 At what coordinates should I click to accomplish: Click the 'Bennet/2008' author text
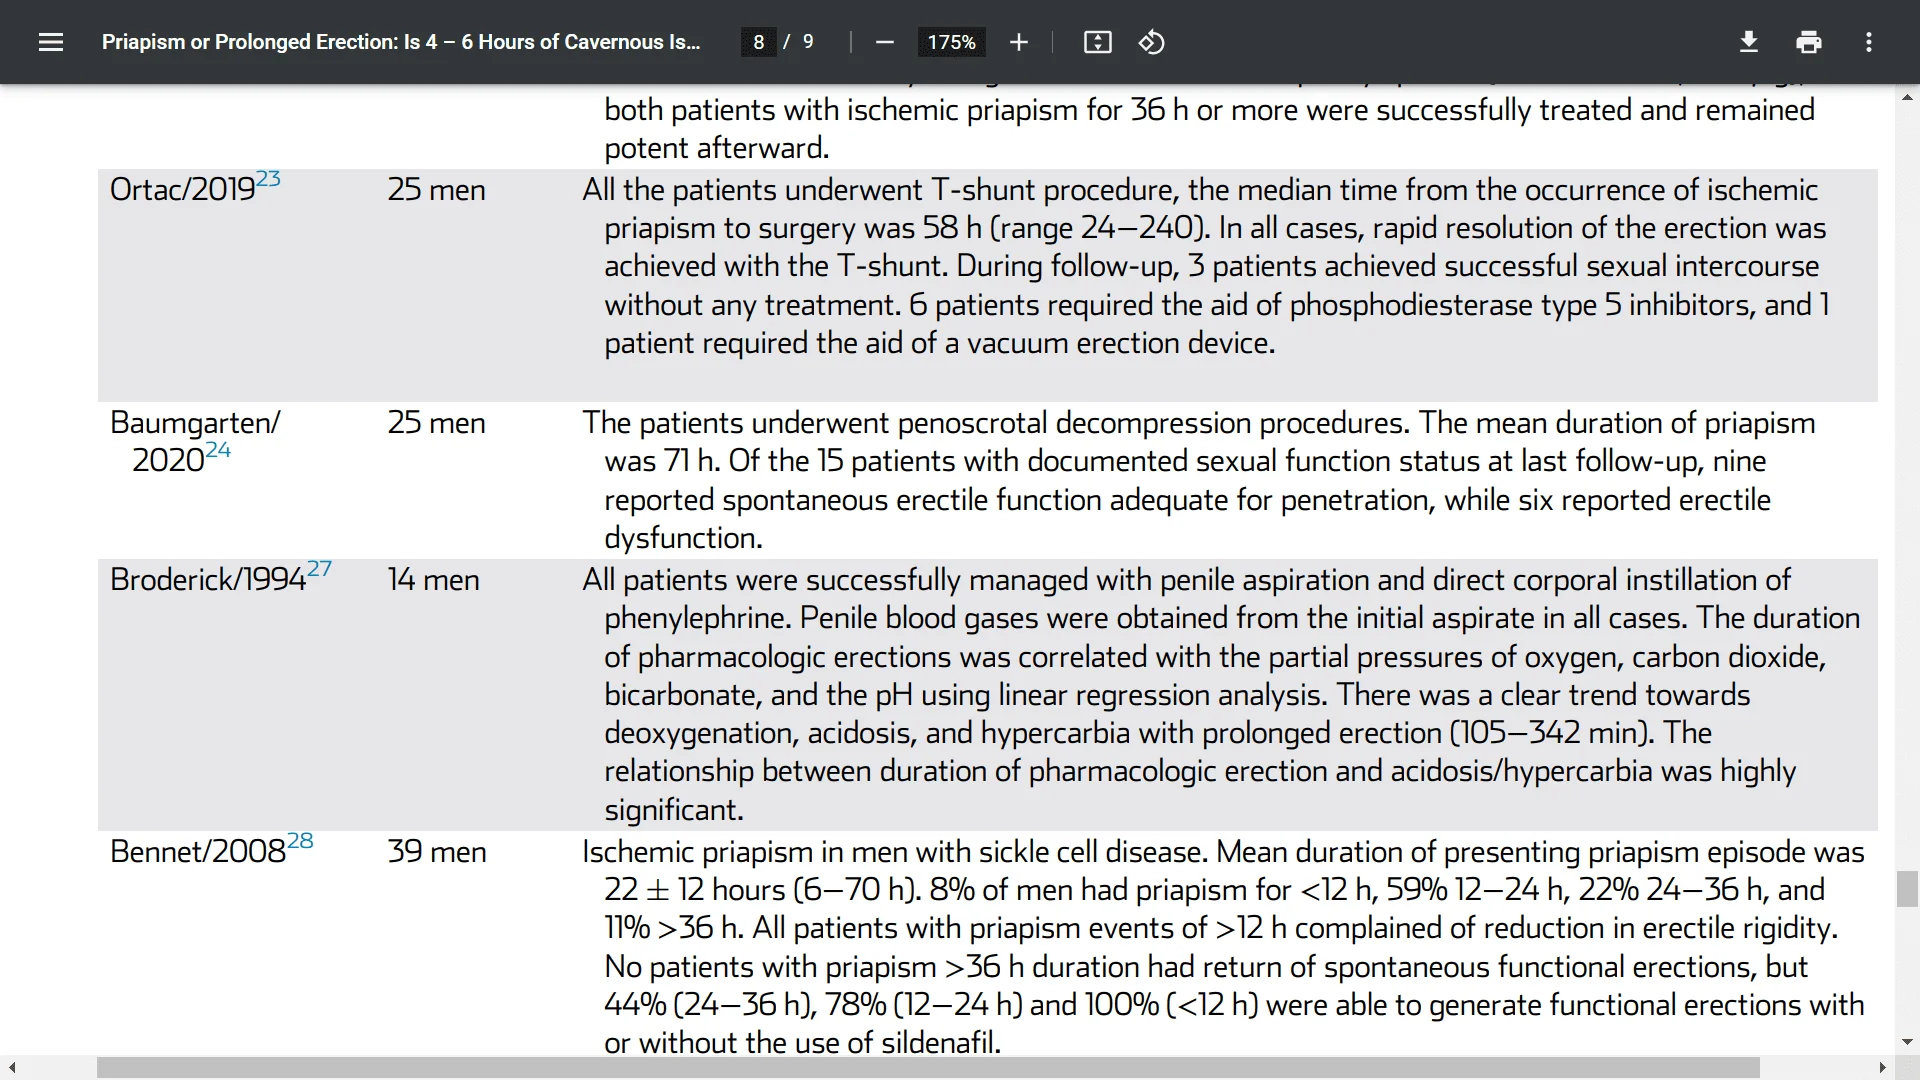coord(198,852)
